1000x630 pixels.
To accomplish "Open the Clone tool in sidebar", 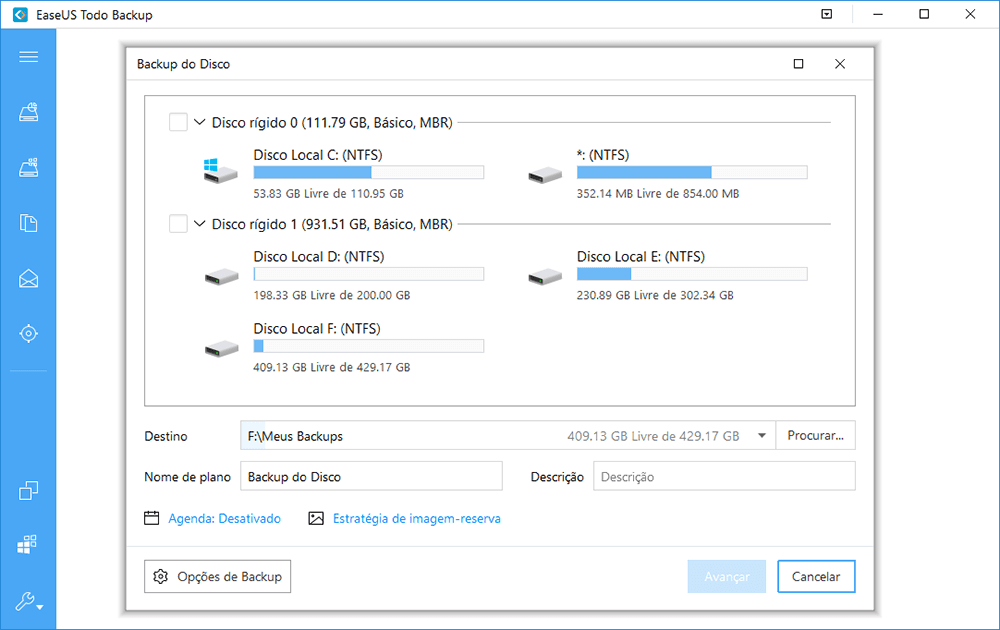I will click(x=28, y=490).
